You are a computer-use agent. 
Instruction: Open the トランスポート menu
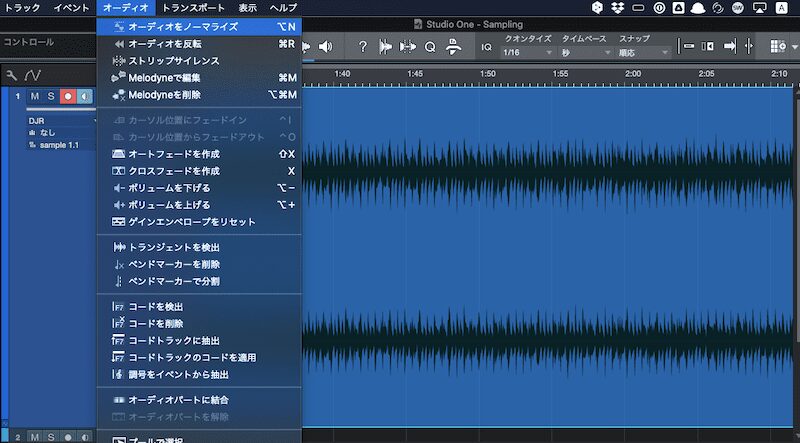(x=193, y=8)
